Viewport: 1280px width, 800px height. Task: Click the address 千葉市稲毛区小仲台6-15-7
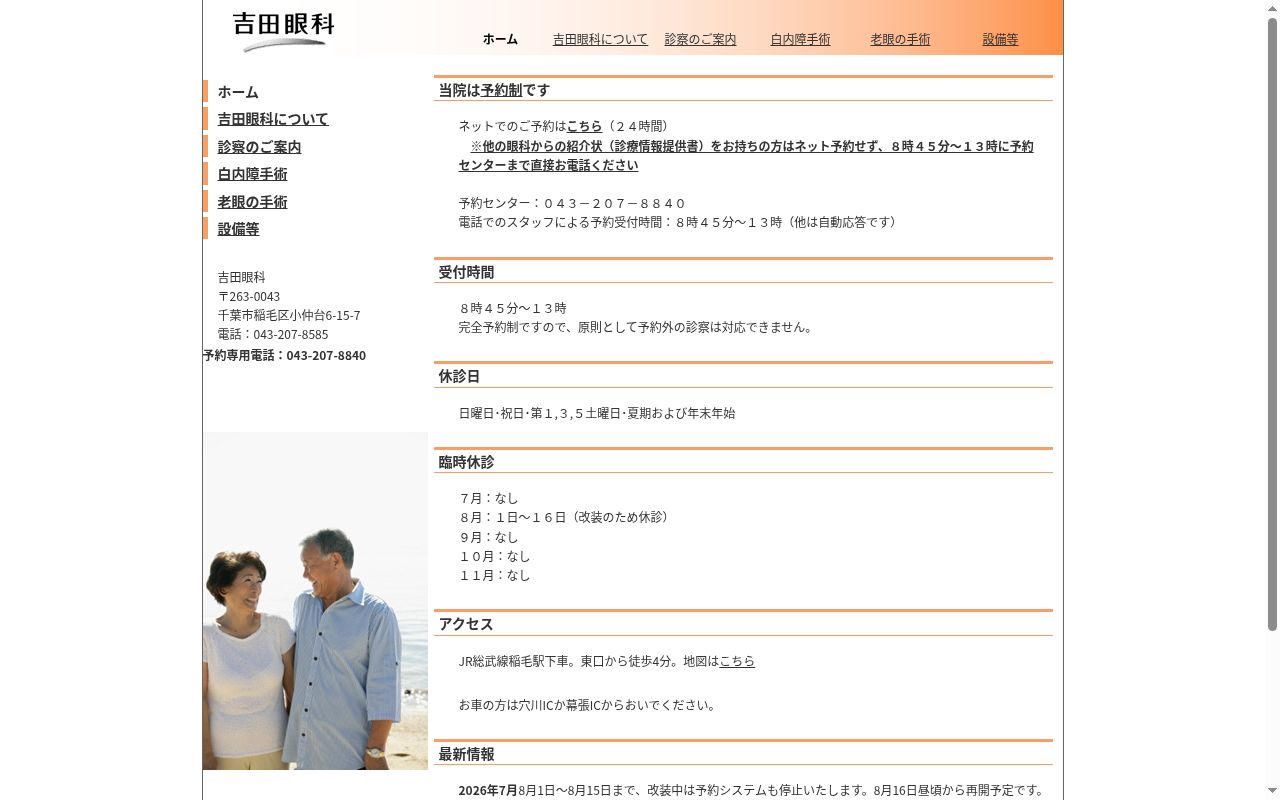(x=289, y=315)
